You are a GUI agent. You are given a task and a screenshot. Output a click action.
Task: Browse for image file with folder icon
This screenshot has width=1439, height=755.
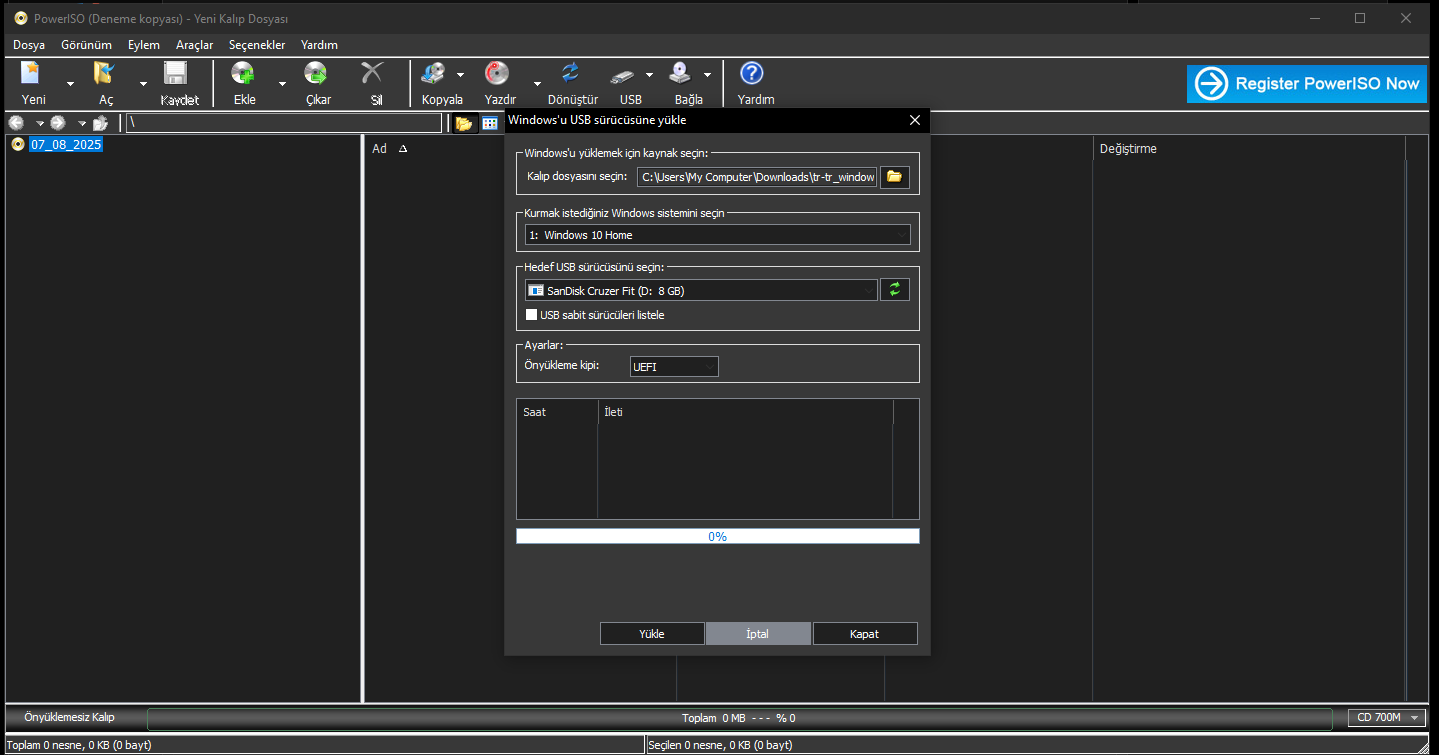(x=894, y=177)
